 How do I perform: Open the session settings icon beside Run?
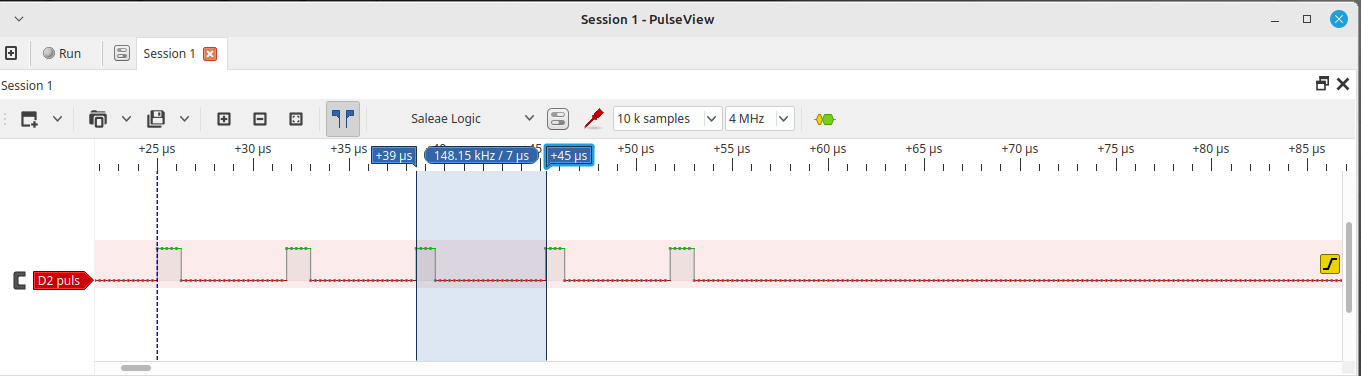tap(121, 53)
